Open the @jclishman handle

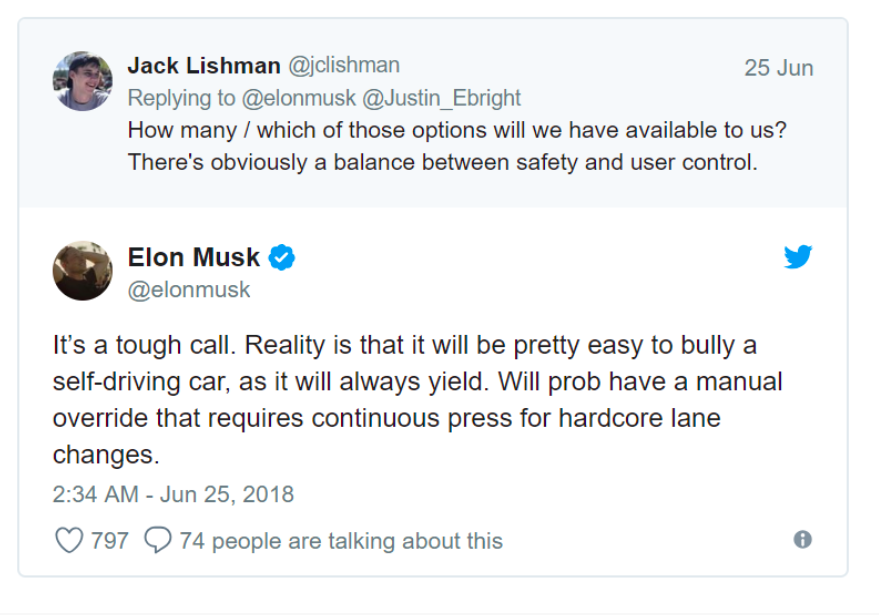(x=344, y=66)
